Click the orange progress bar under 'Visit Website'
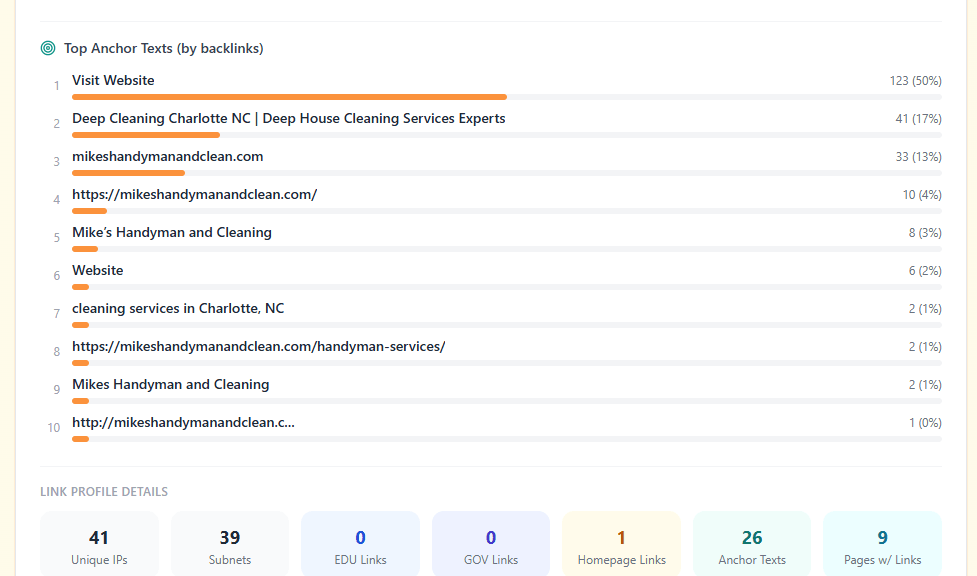This screenshot has width=977, height=576. (x=289, y=97)
